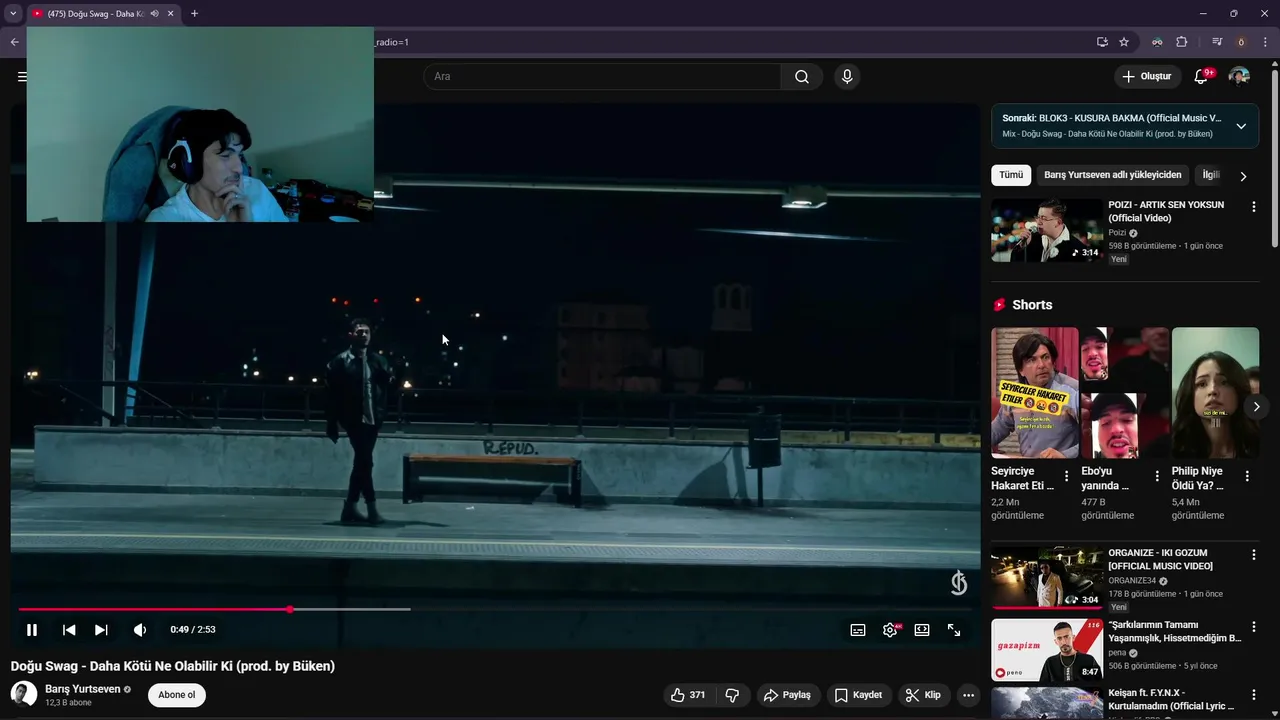Screen dimensions: 1280x720
Task: Switch to theater mode
Action: point(922,630)
